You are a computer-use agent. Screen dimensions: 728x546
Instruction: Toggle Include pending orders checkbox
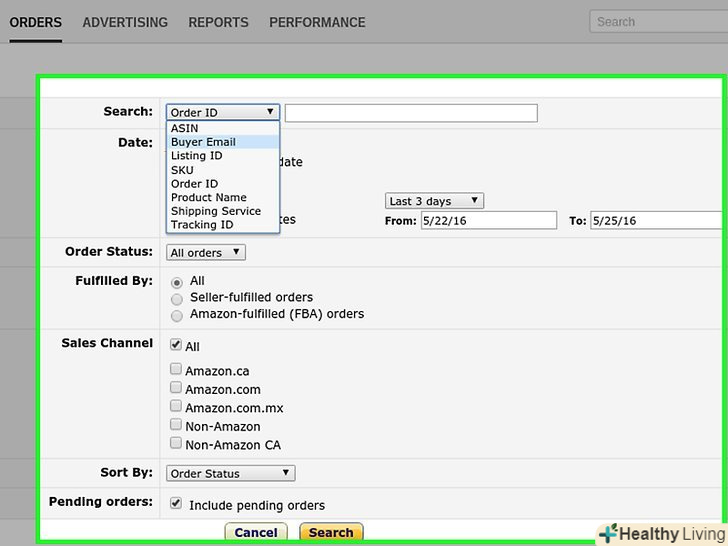176,504
